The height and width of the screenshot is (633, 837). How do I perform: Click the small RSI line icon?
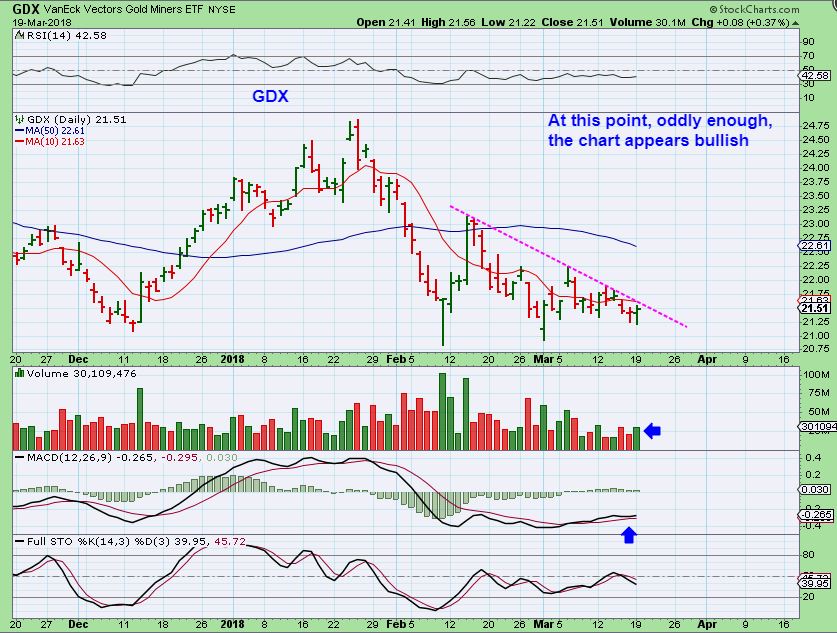20,35
